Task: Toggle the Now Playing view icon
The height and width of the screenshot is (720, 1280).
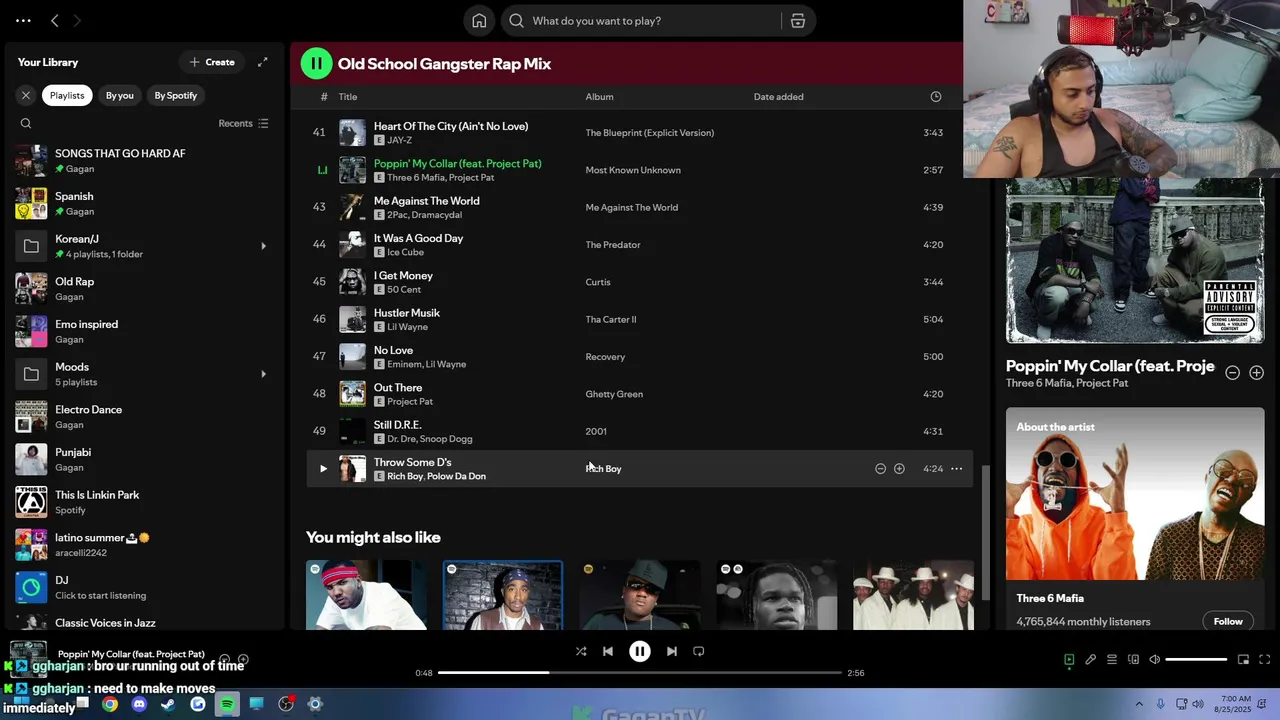Action: tap(1069, 659)
